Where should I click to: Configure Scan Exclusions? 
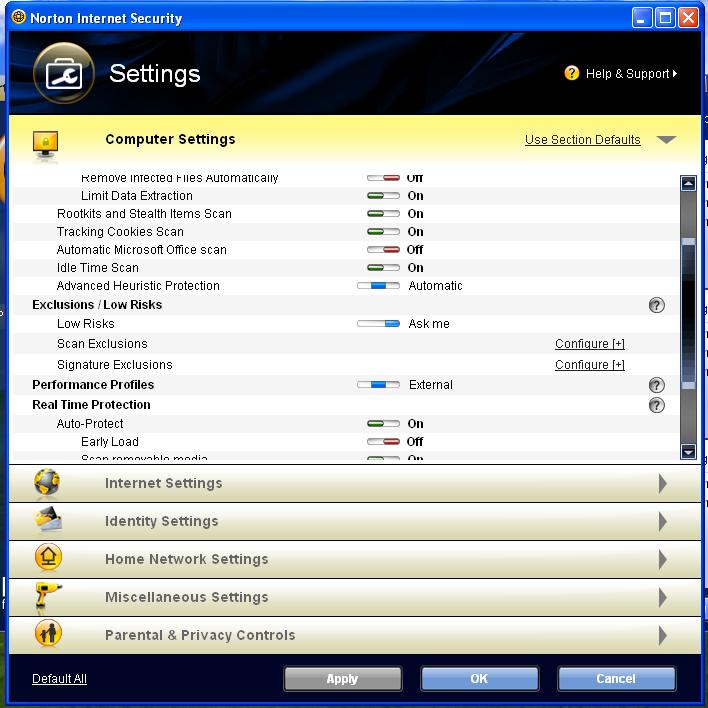(x=590, y=344)
